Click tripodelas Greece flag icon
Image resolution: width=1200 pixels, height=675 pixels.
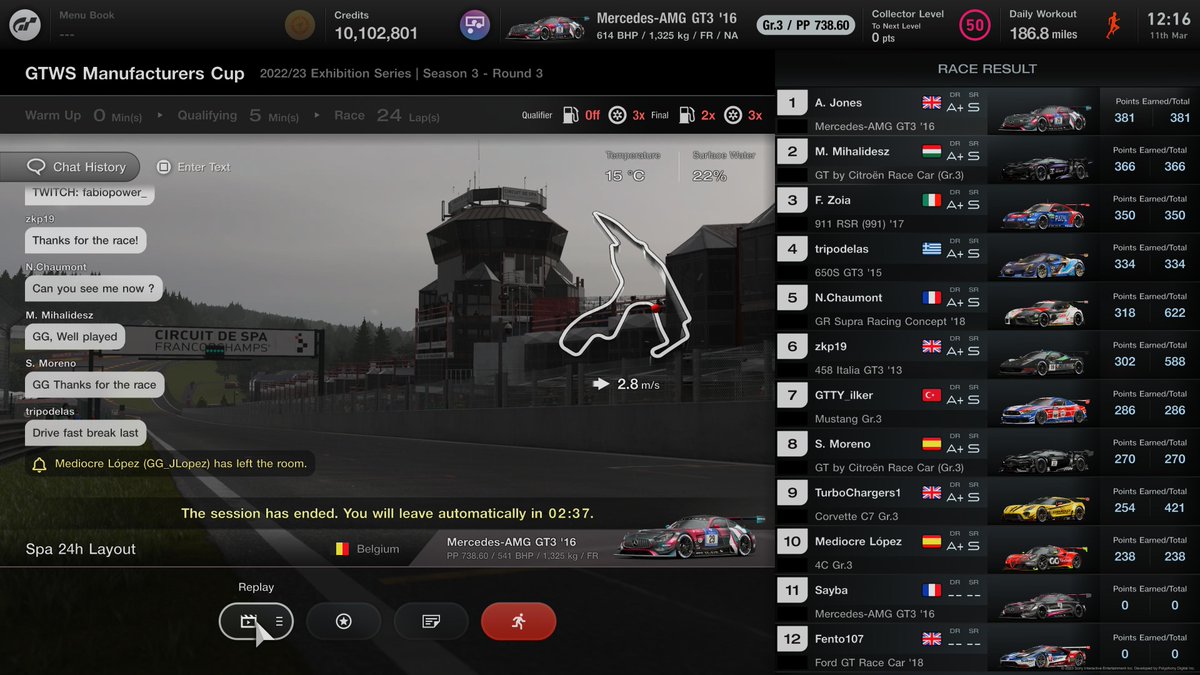pyautogui.click(x=932, y=248)
